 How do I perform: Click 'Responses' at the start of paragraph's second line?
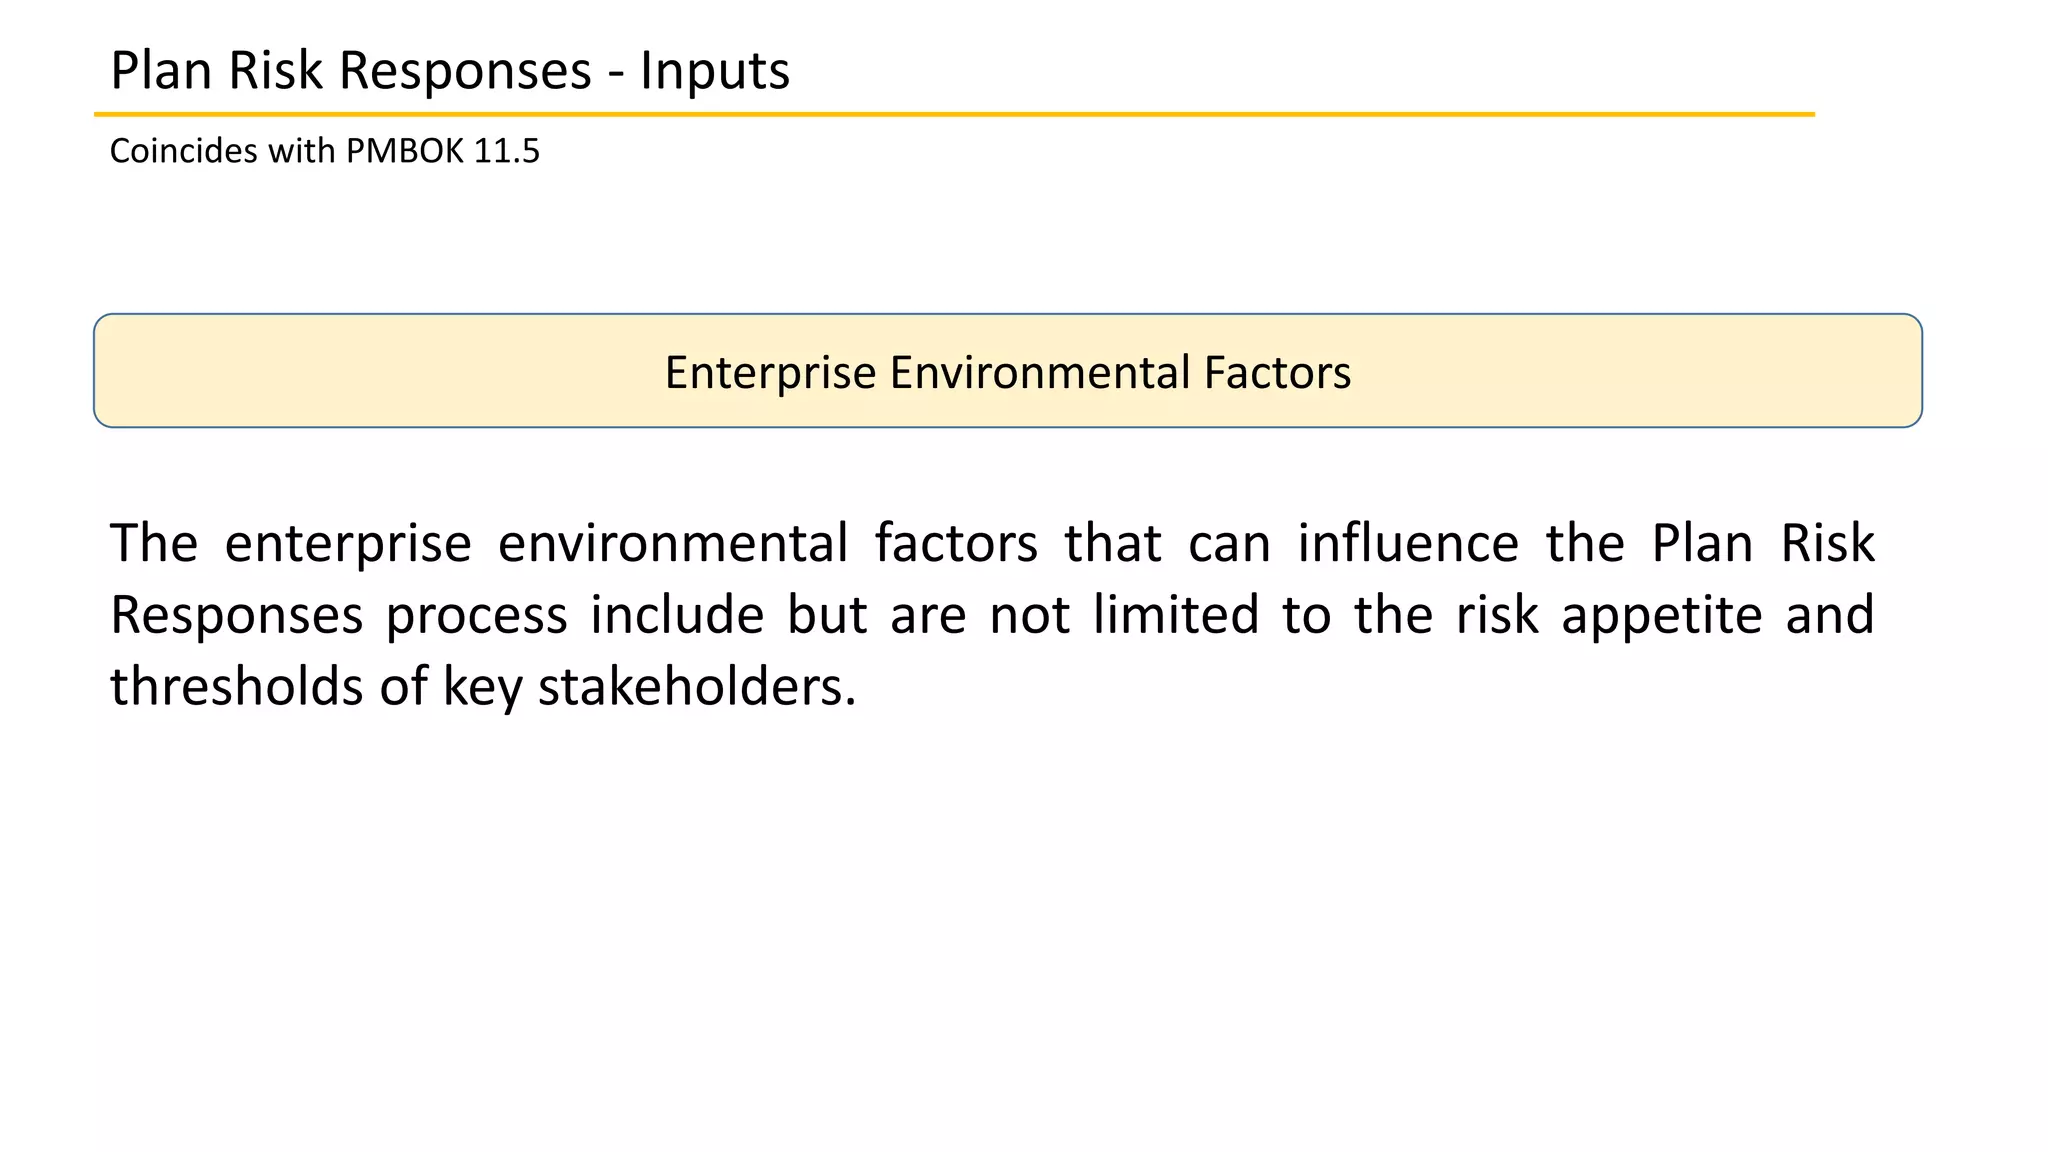[237, 617]
